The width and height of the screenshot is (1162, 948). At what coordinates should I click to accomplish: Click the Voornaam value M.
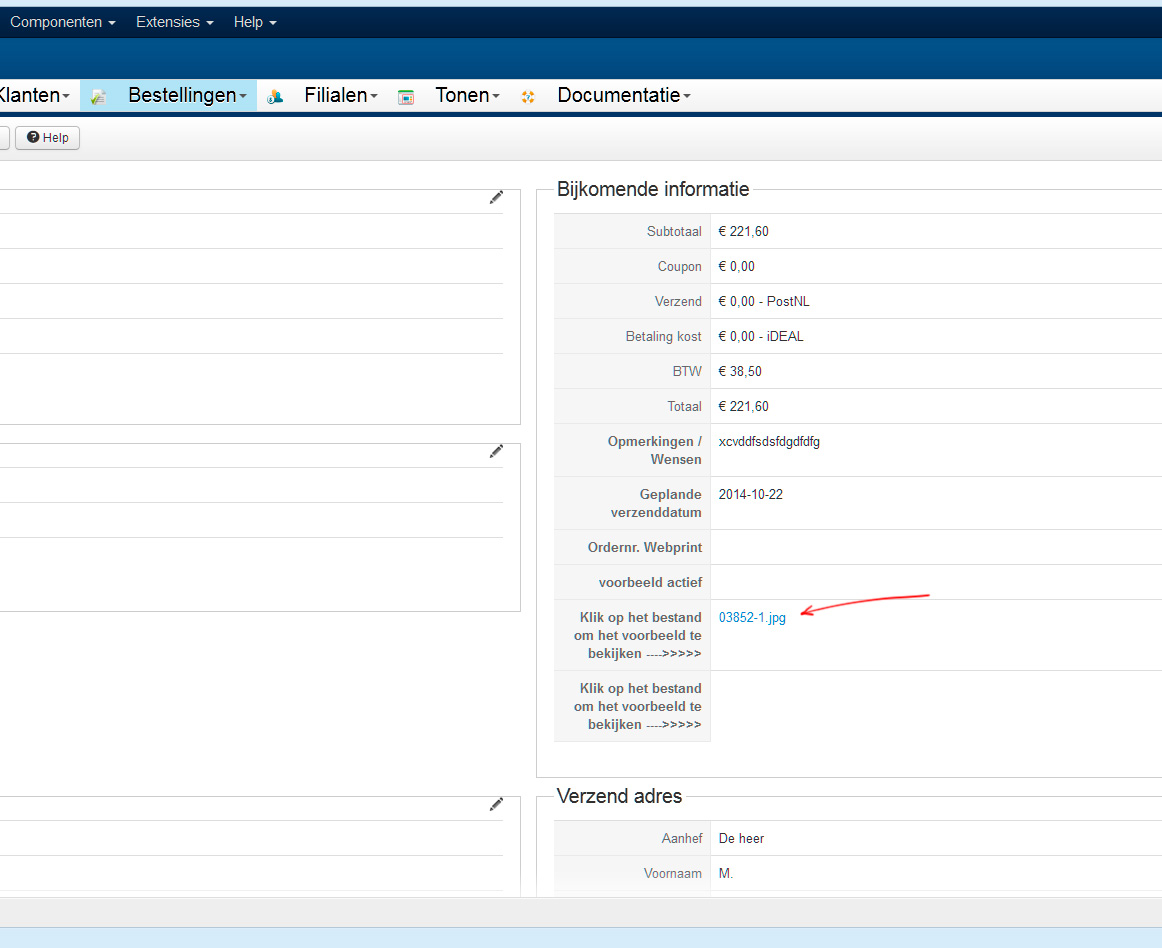click(726, 873)
